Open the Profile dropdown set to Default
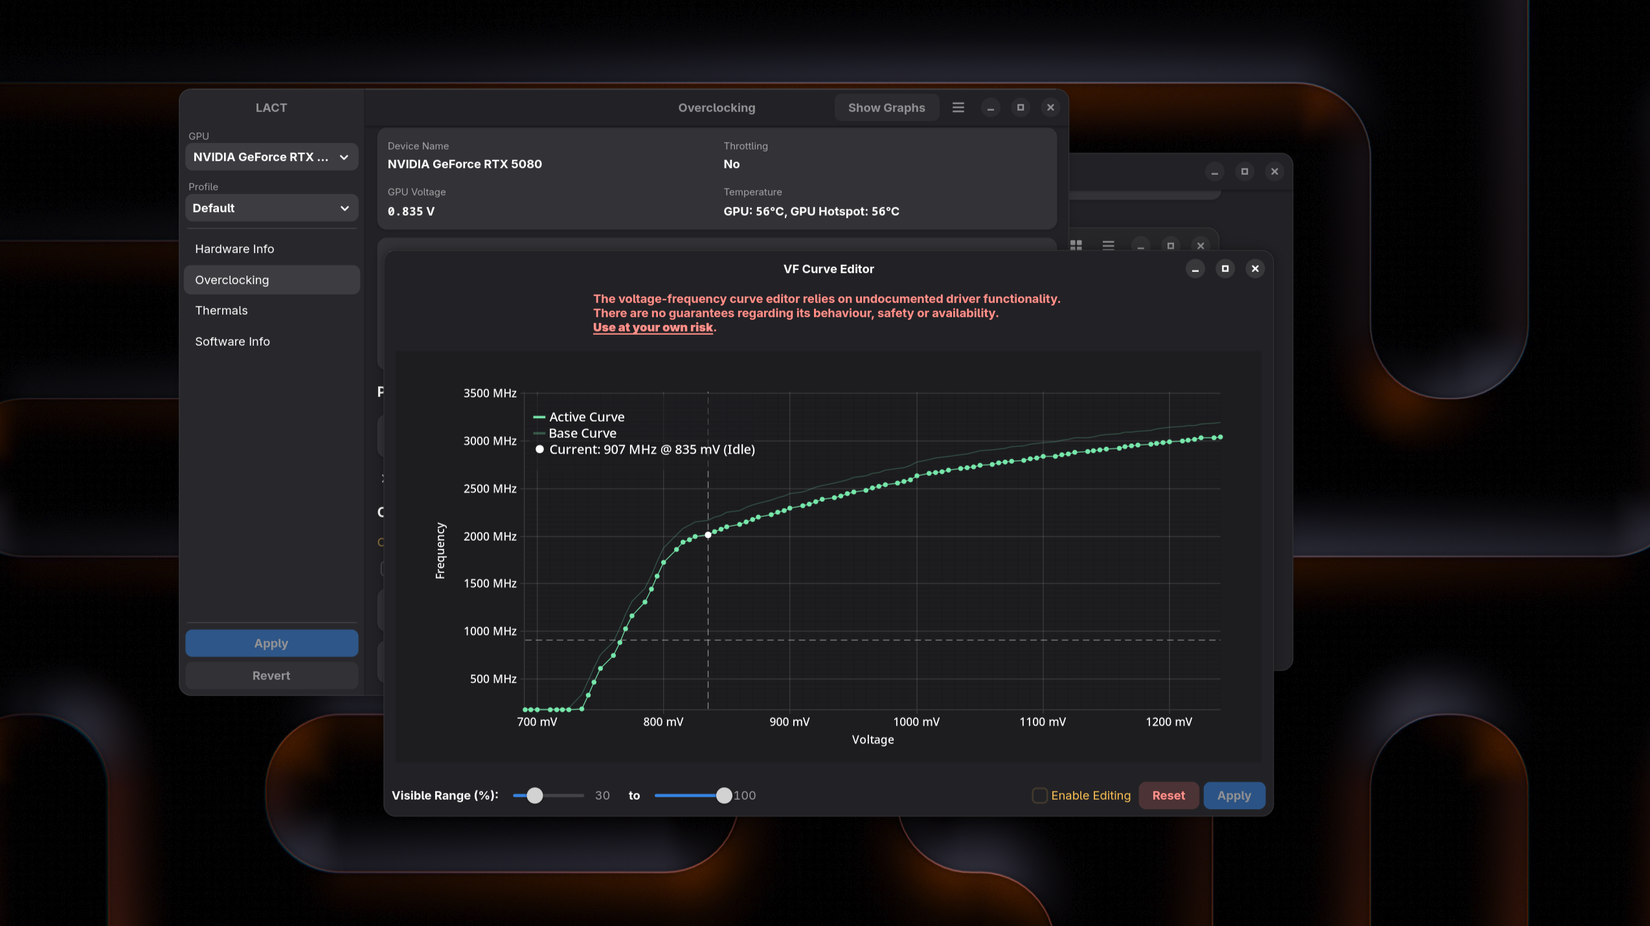The width and height of the screenshot is (1650, 926). 271,208
